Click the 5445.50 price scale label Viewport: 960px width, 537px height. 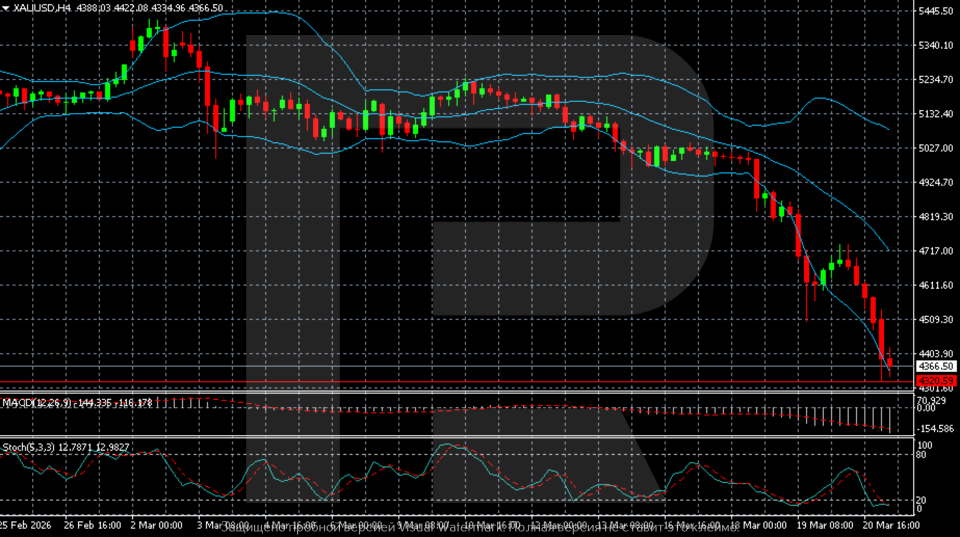tap(932, 11)
